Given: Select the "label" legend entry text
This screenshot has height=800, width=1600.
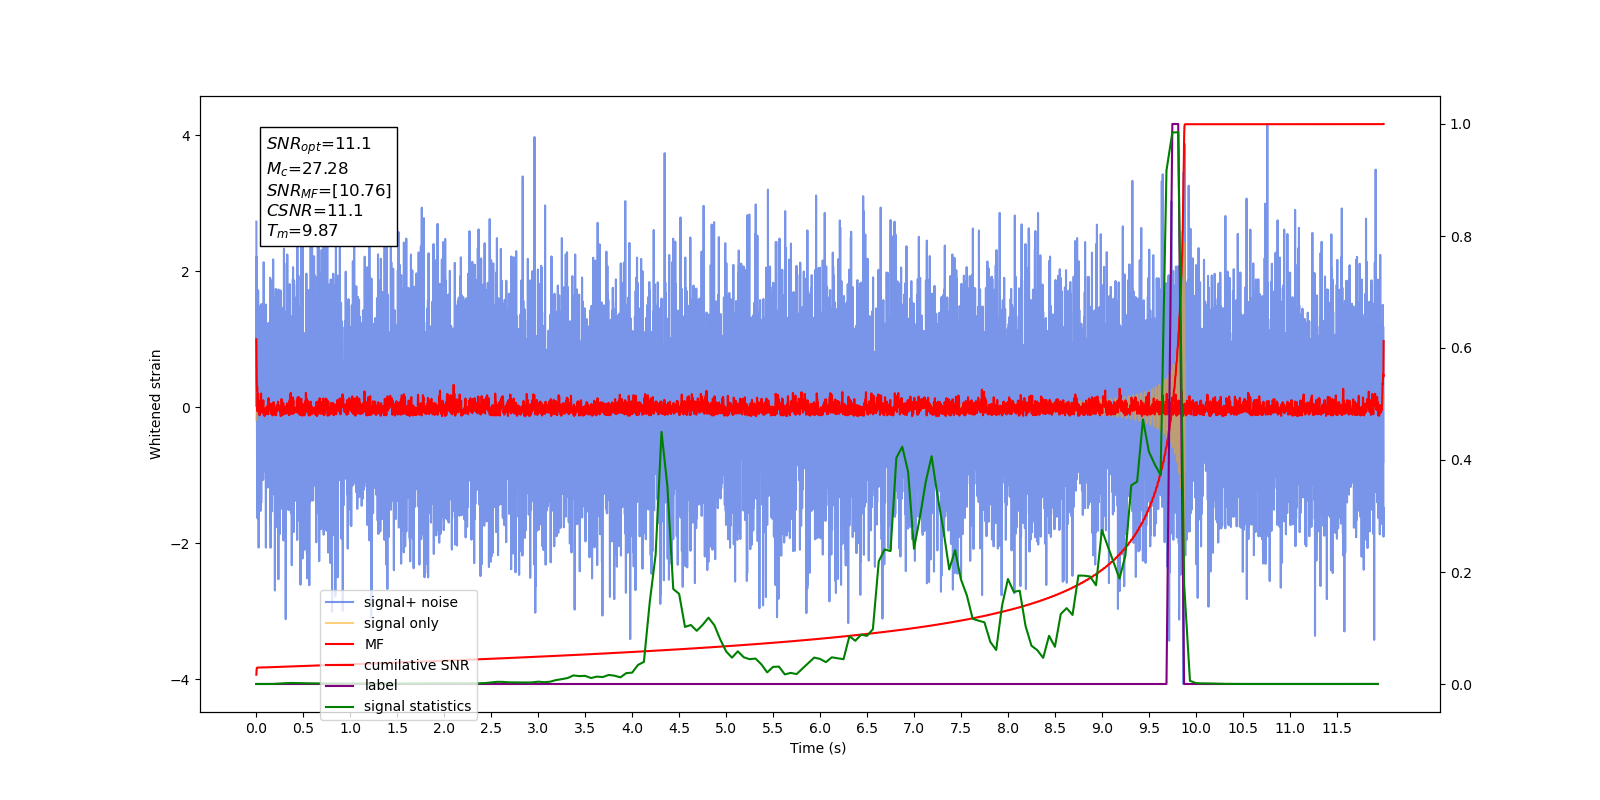Looking at the screenshot, I should point(381,685).
